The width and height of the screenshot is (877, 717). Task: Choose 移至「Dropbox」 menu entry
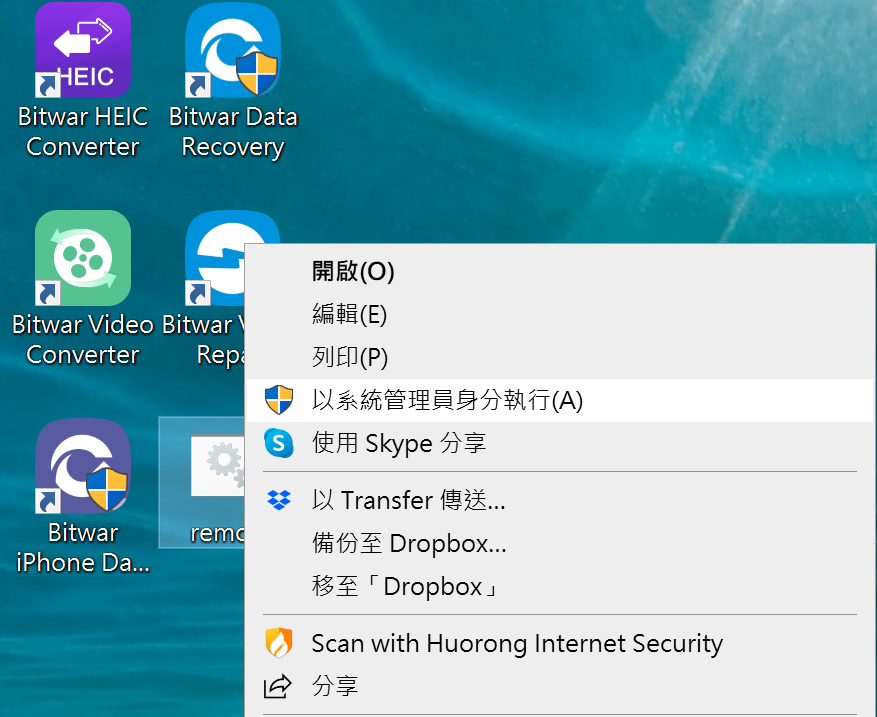tap(559, 586)
